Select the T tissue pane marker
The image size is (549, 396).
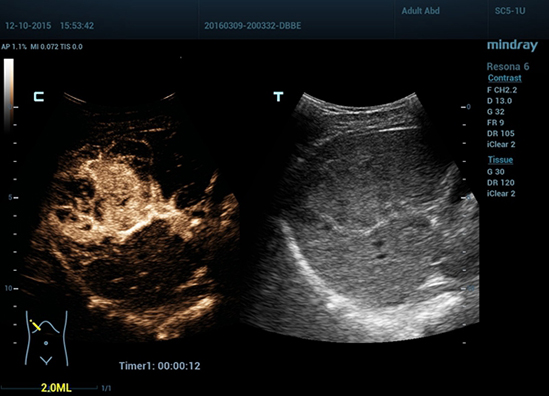tap(278, 97)
